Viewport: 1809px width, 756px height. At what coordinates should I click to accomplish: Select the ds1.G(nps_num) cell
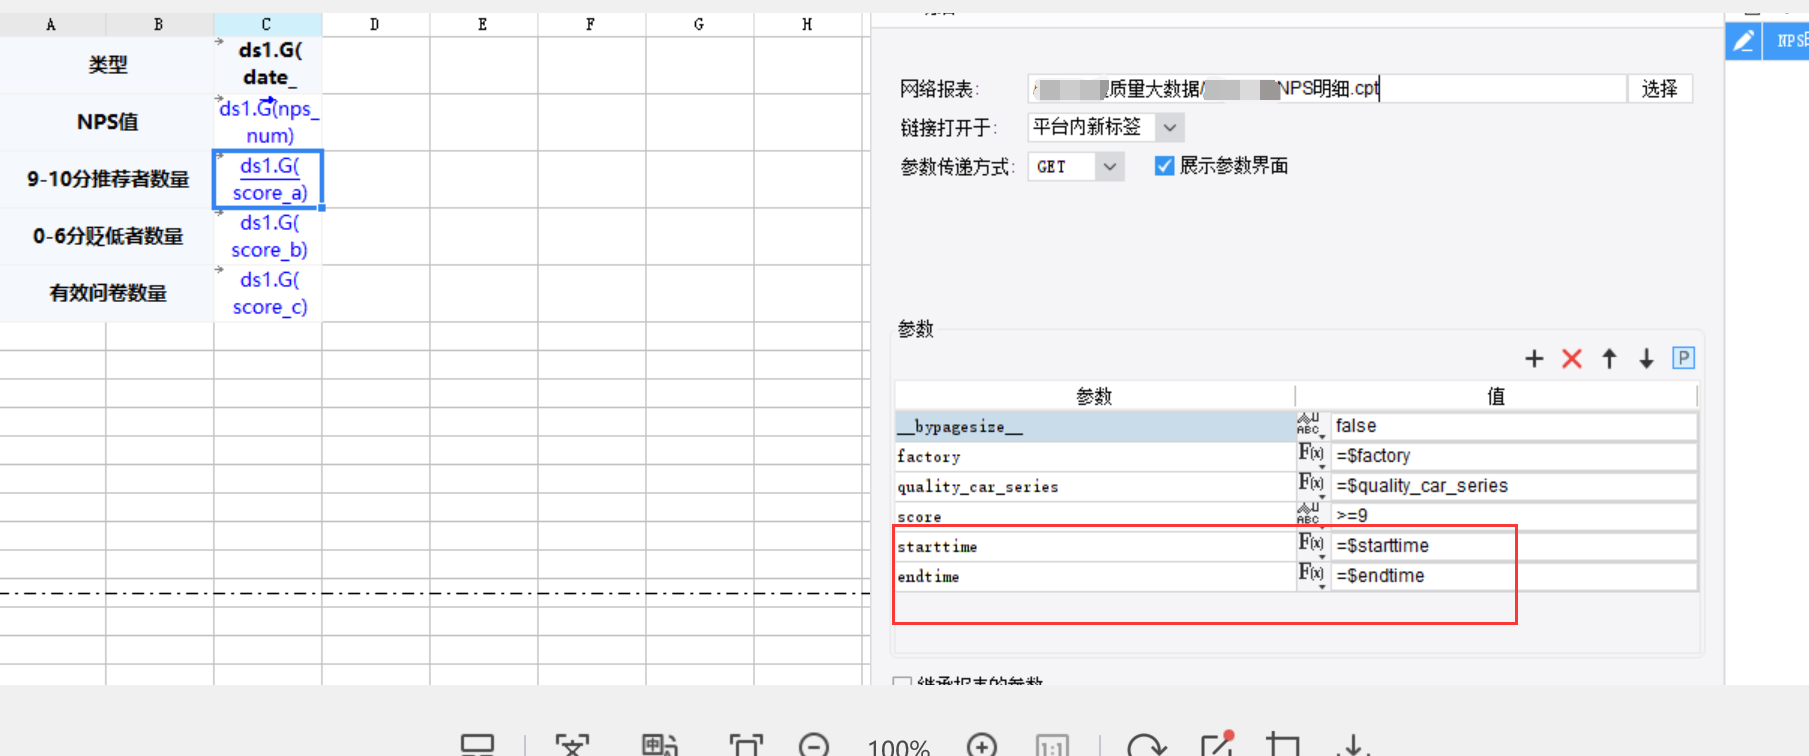tap(268, 122)
